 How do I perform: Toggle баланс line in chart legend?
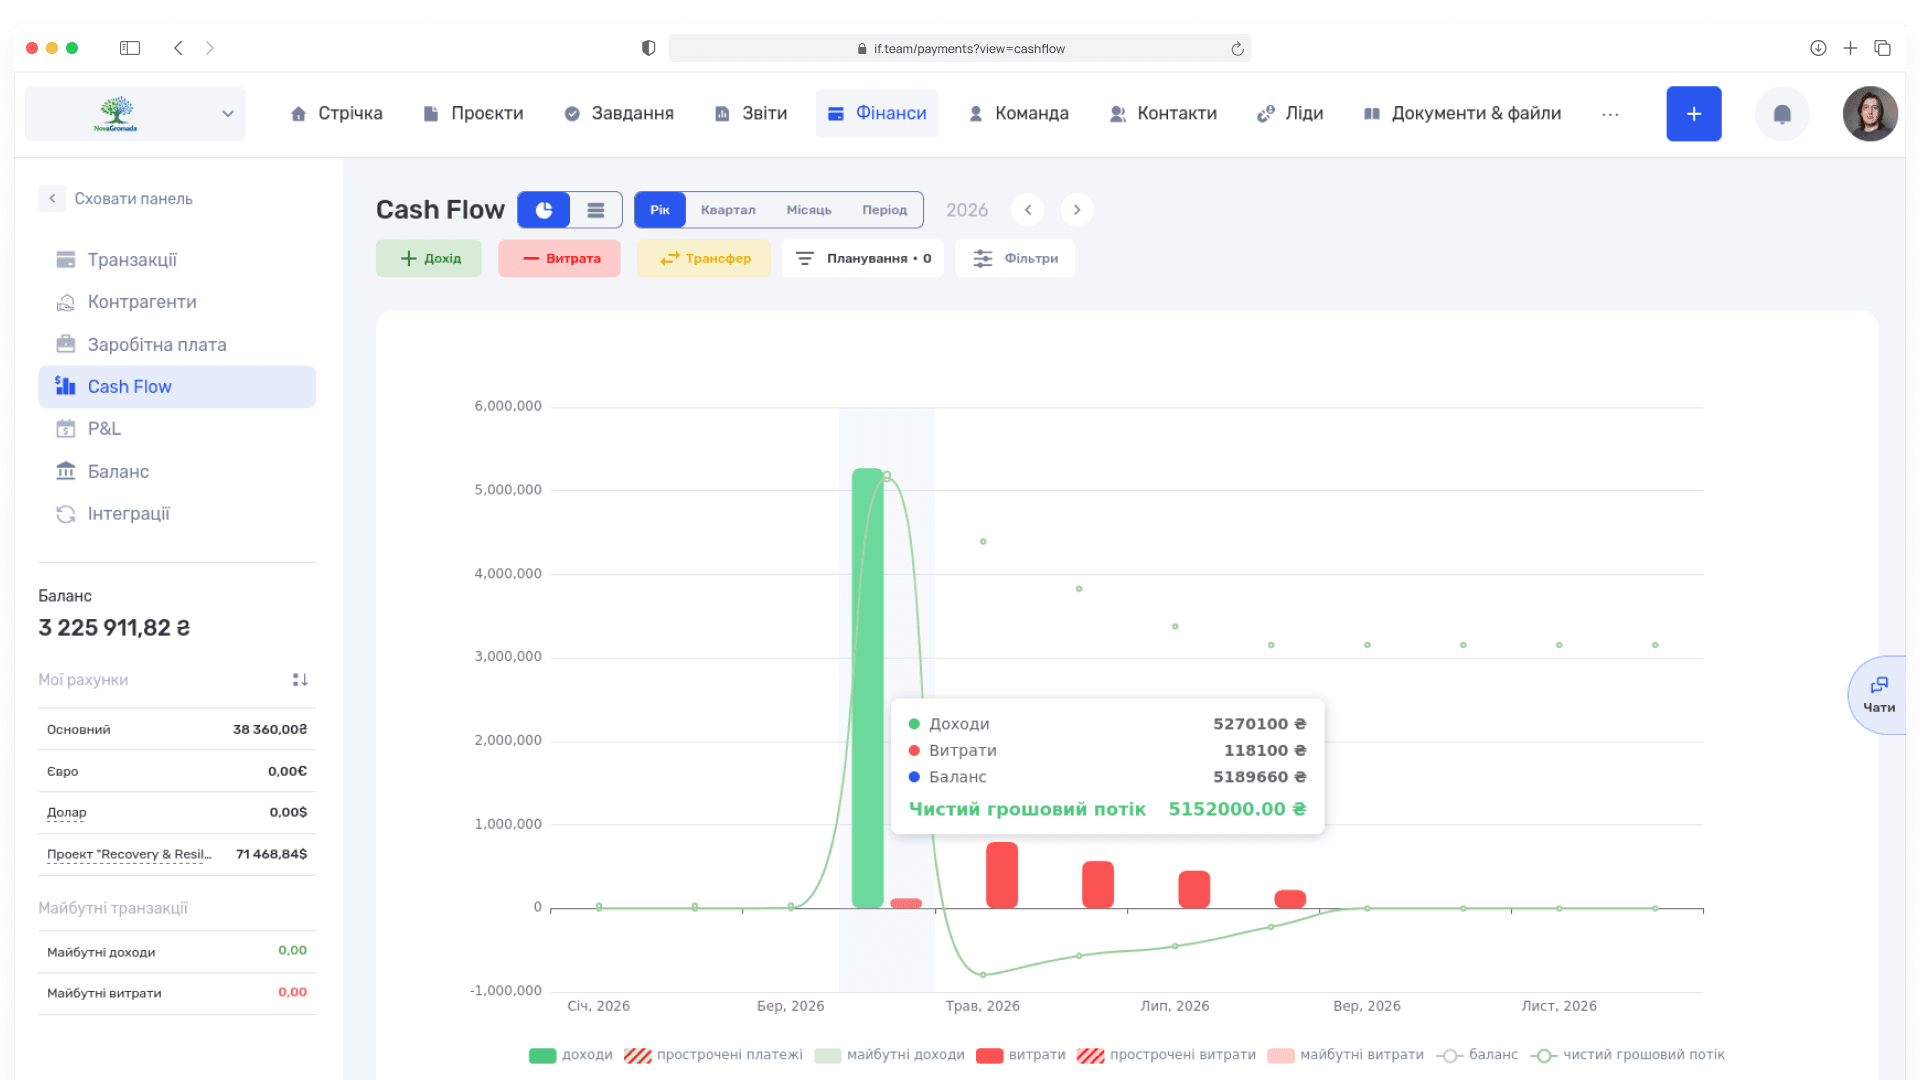[x=1477, y=1055]
